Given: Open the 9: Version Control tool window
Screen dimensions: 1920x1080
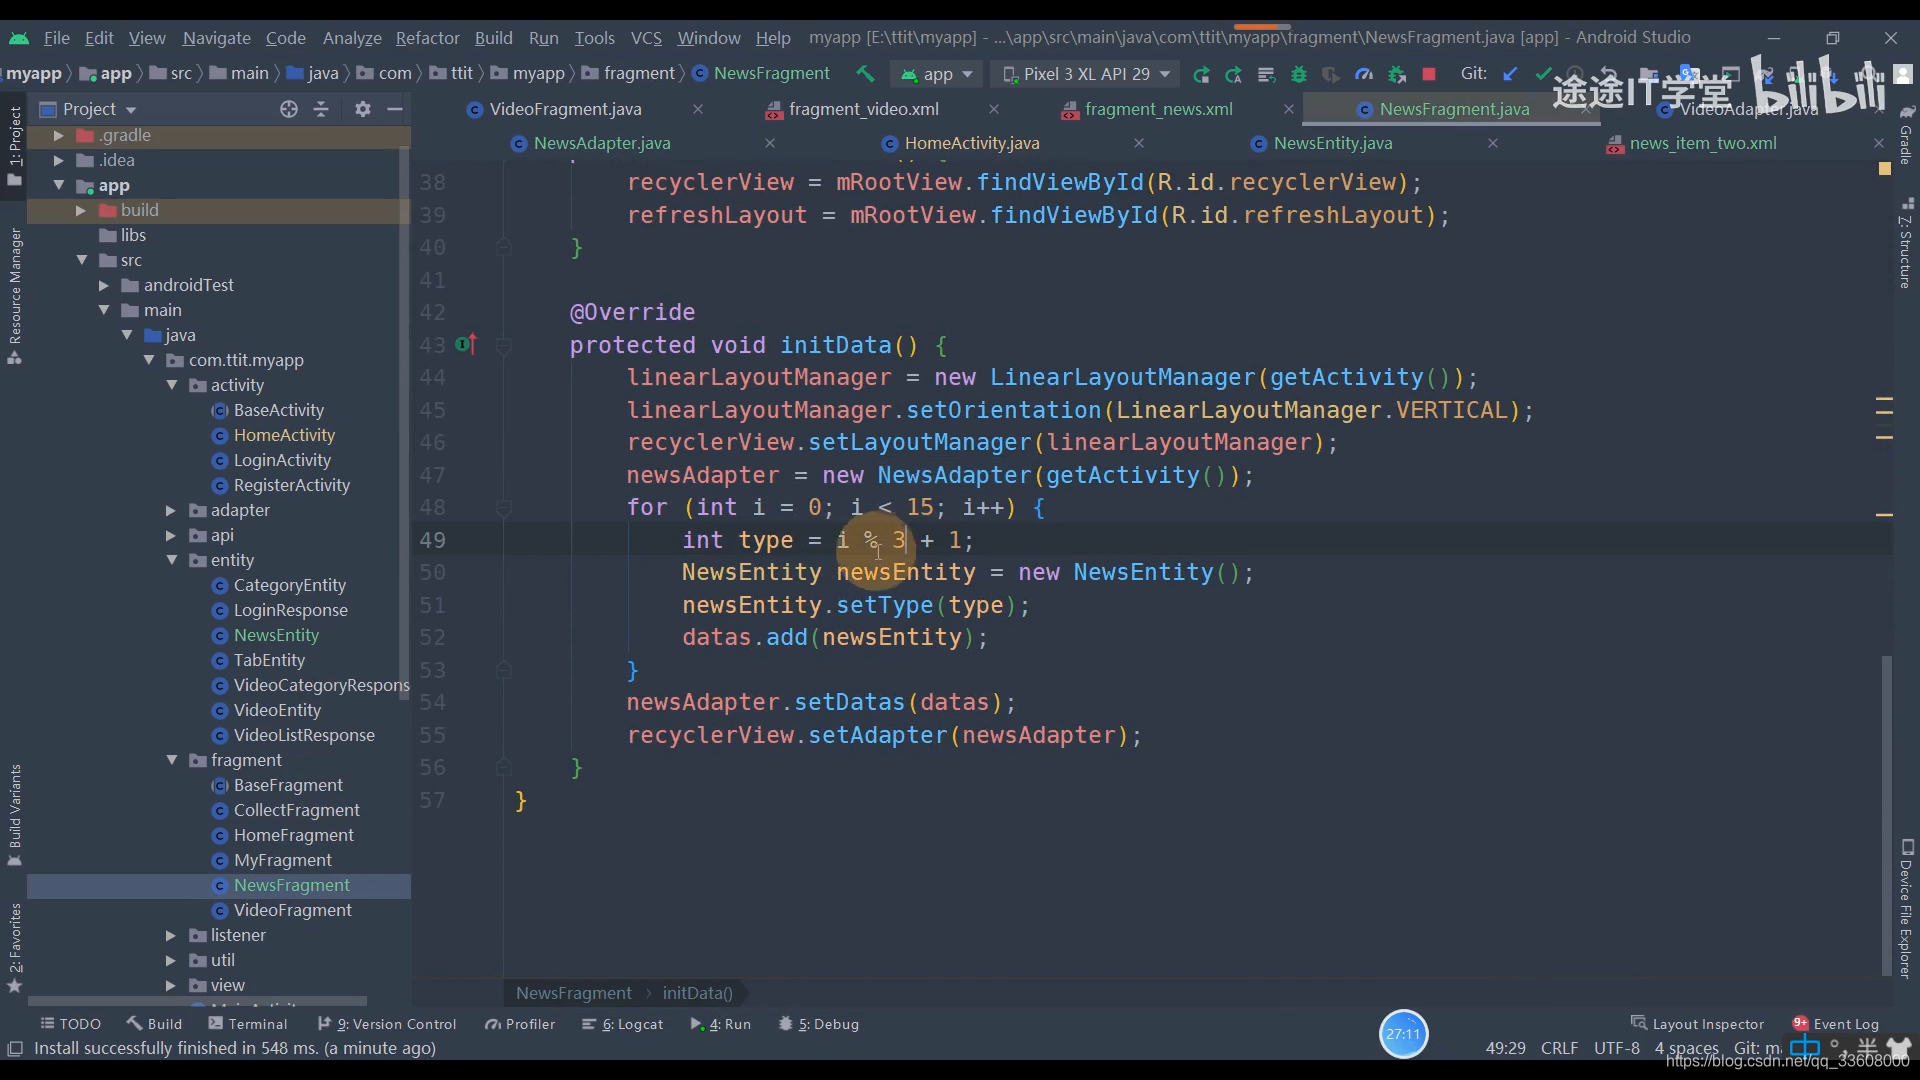Looking at the screenshot, I should click(x=386, y=1024).
